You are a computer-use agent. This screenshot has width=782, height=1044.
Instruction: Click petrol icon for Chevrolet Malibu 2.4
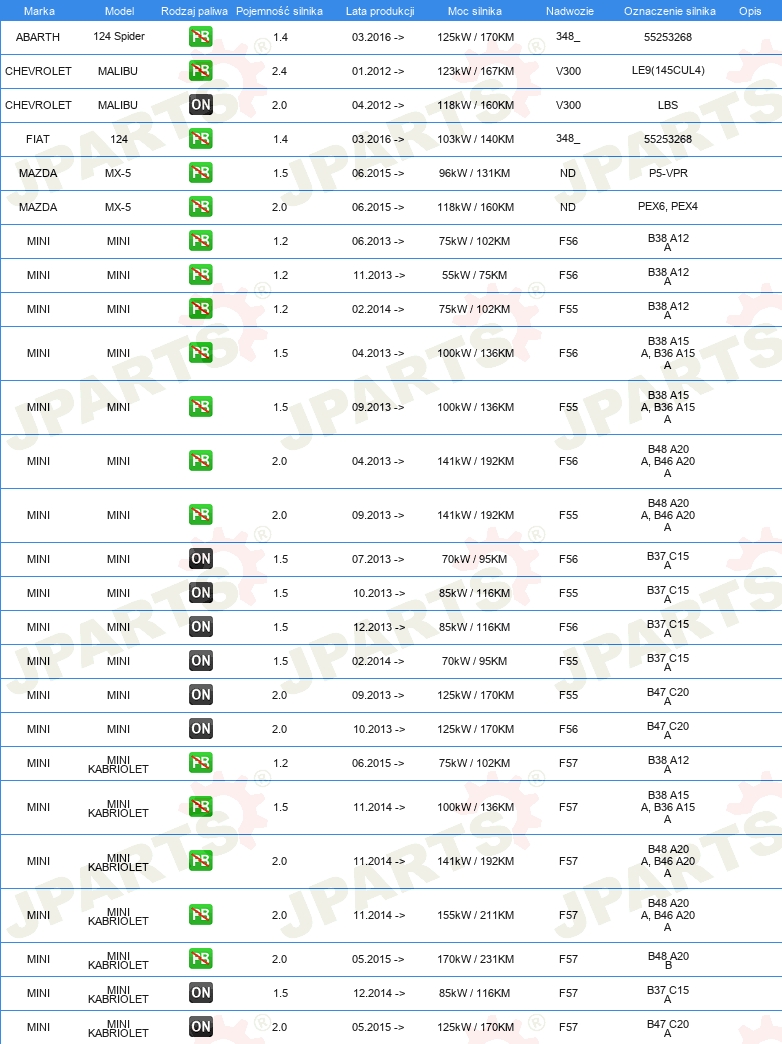pyautogui.click(x=200, y=71)
